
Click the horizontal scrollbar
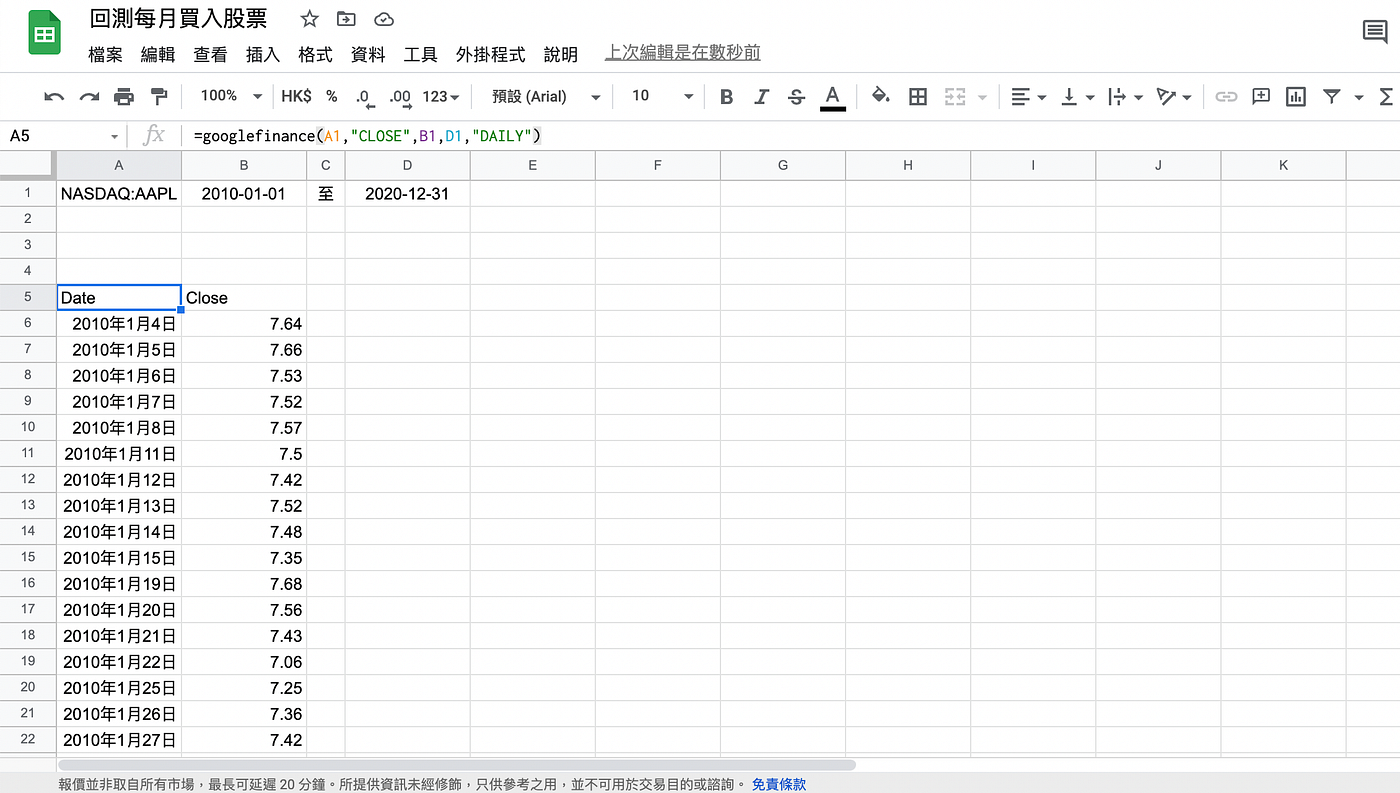[458, 765]
